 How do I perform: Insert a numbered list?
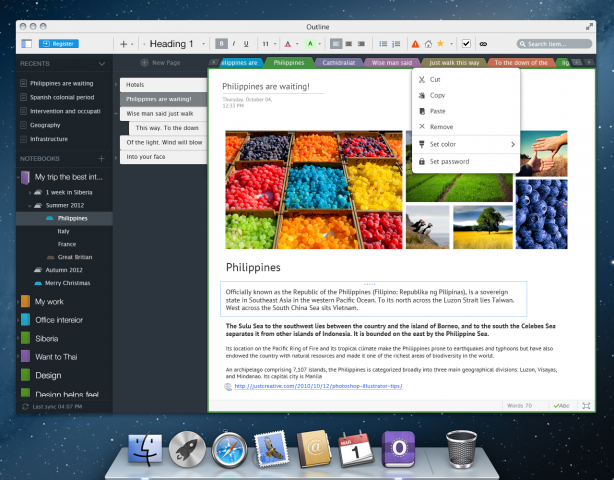(x=396, y=44)
